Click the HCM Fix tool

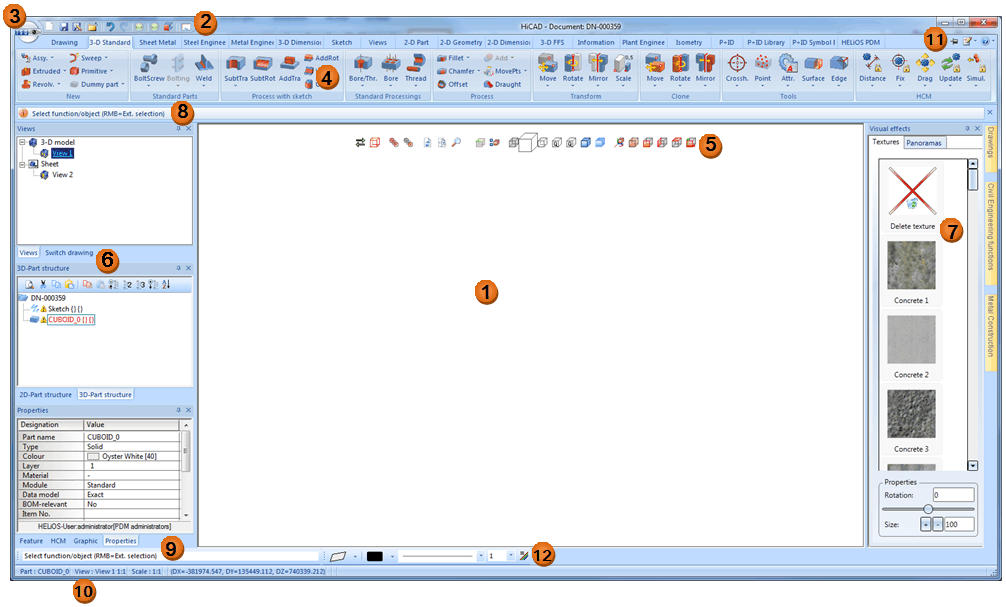pyautogui.click(x=899, y=68)
